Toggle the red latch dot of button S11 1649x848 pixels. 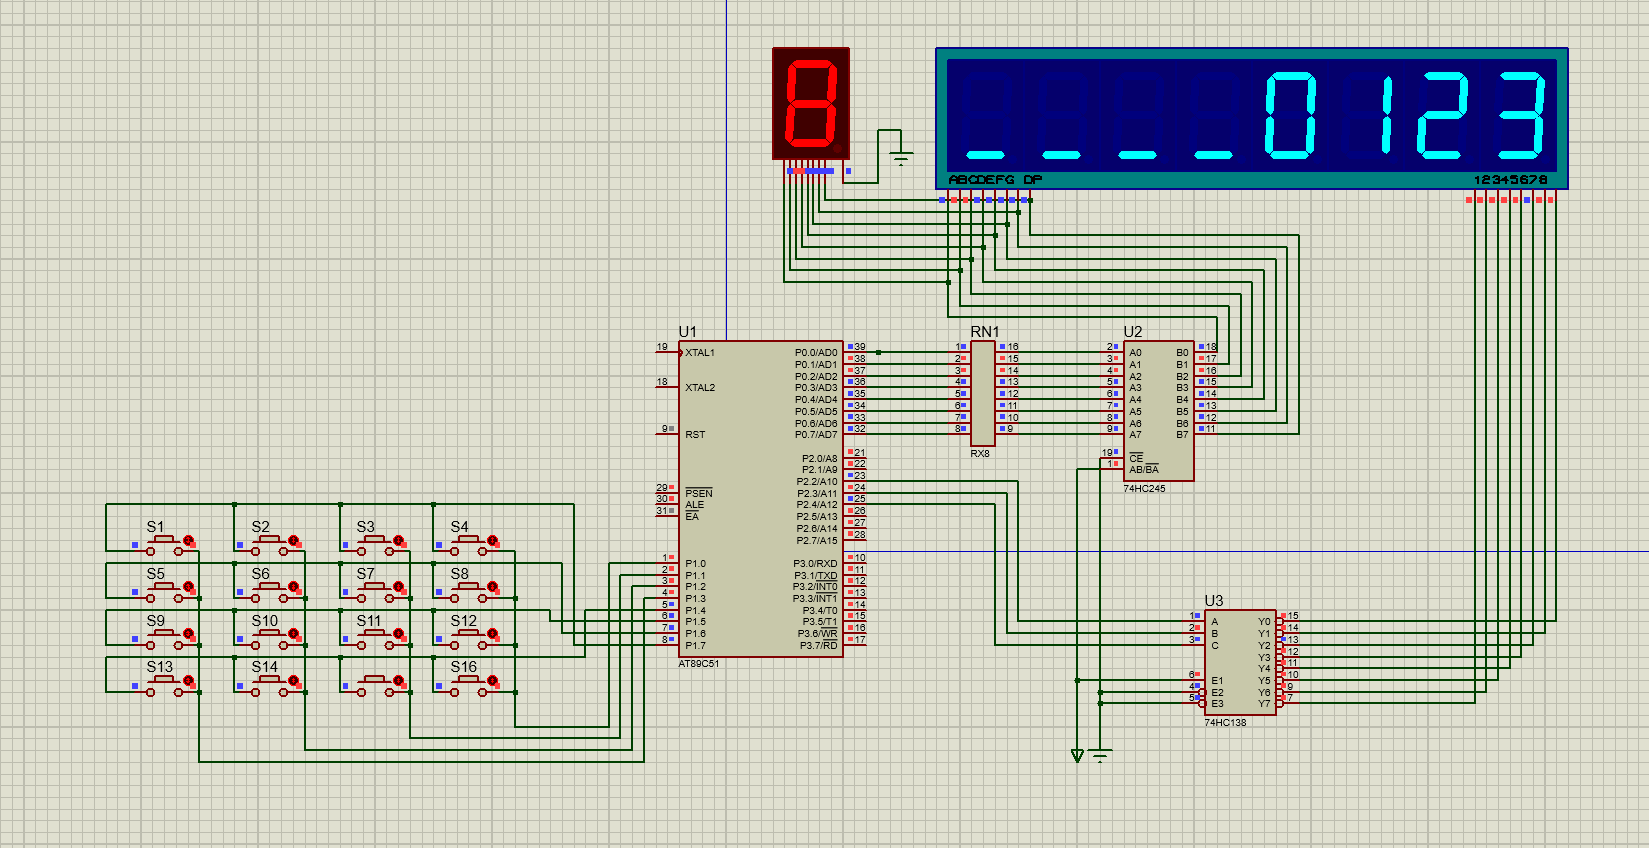pos(398,634)
